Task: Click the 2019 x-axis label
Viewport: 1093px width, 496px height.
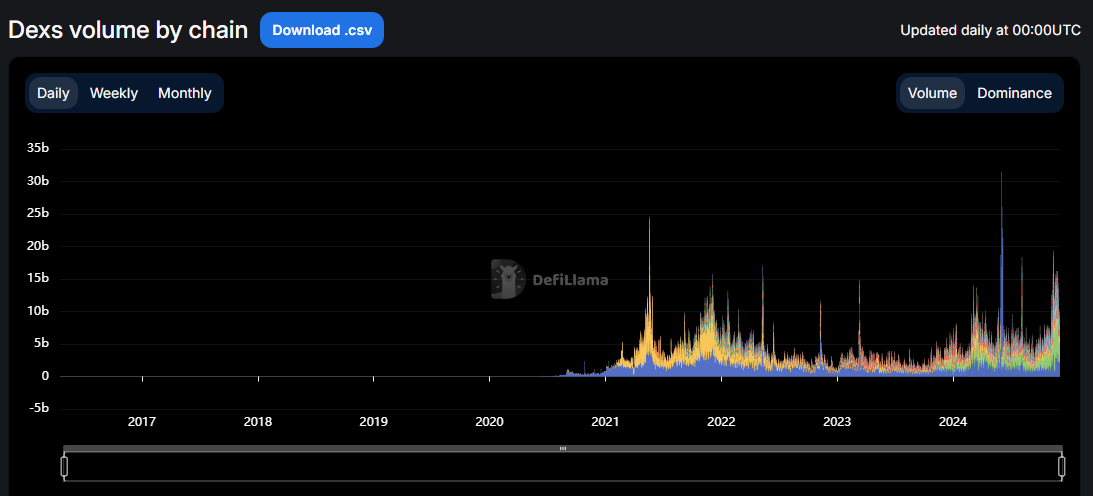Action: pyautogui.click(x=373, y=421)
